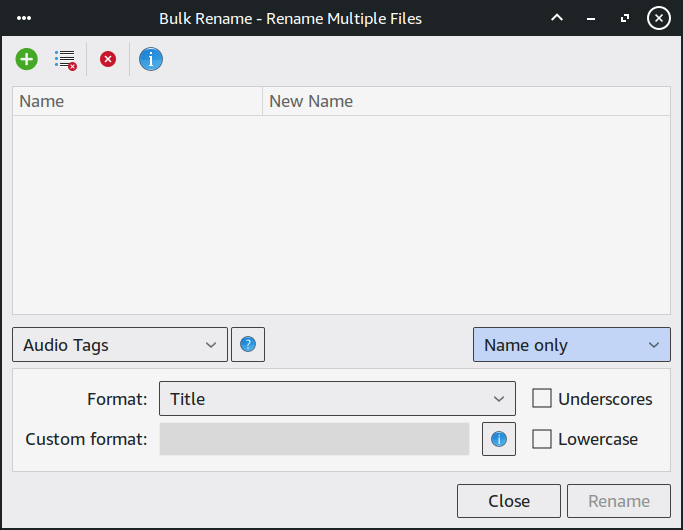Expand the Name only dropdown
This screenshot has height=530, width=683.
571,345
